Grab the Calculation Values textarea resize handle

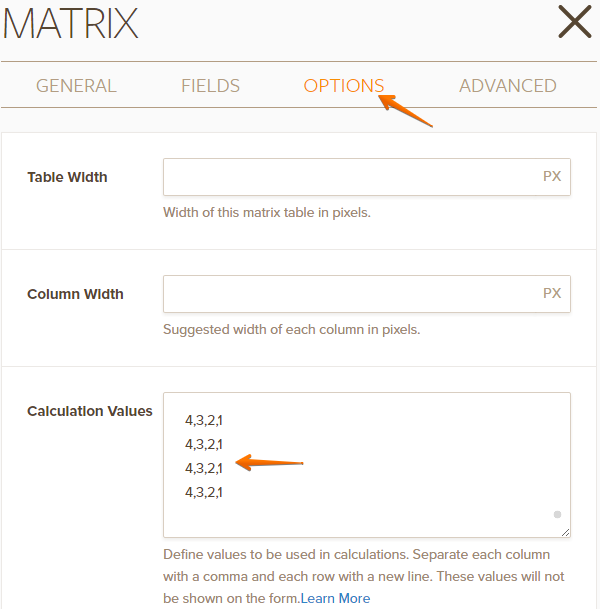[565, 532]
